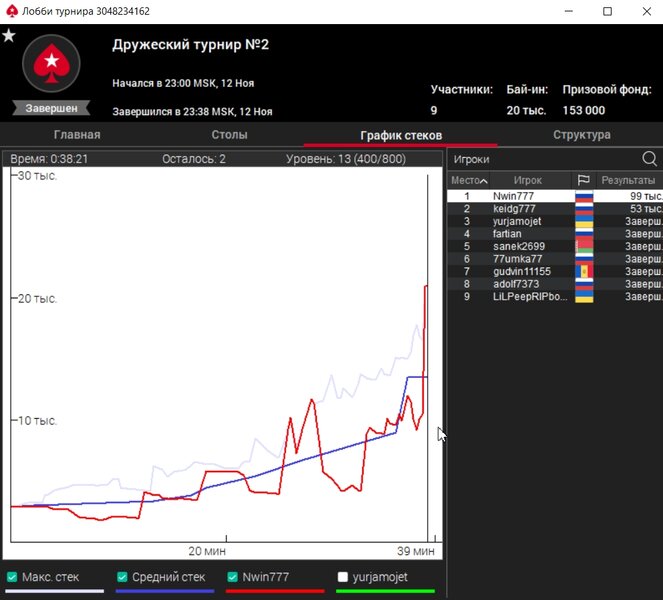Disable the Nwin777 graph line checkbox
The height and width of the screenshot is (600, 663).
[x=233, y=577]
